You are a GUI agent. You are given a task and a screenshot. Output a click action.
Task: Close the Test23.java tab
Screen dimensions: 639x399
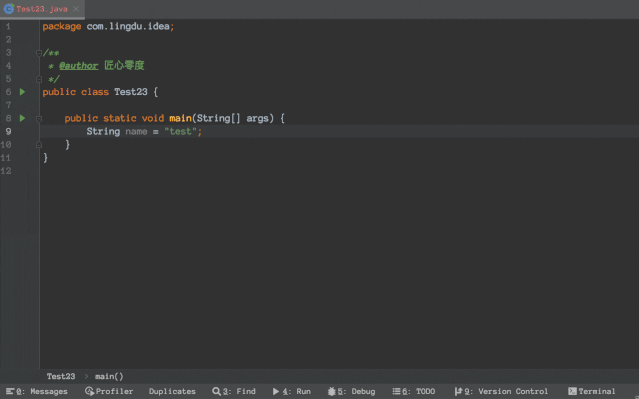76,9
